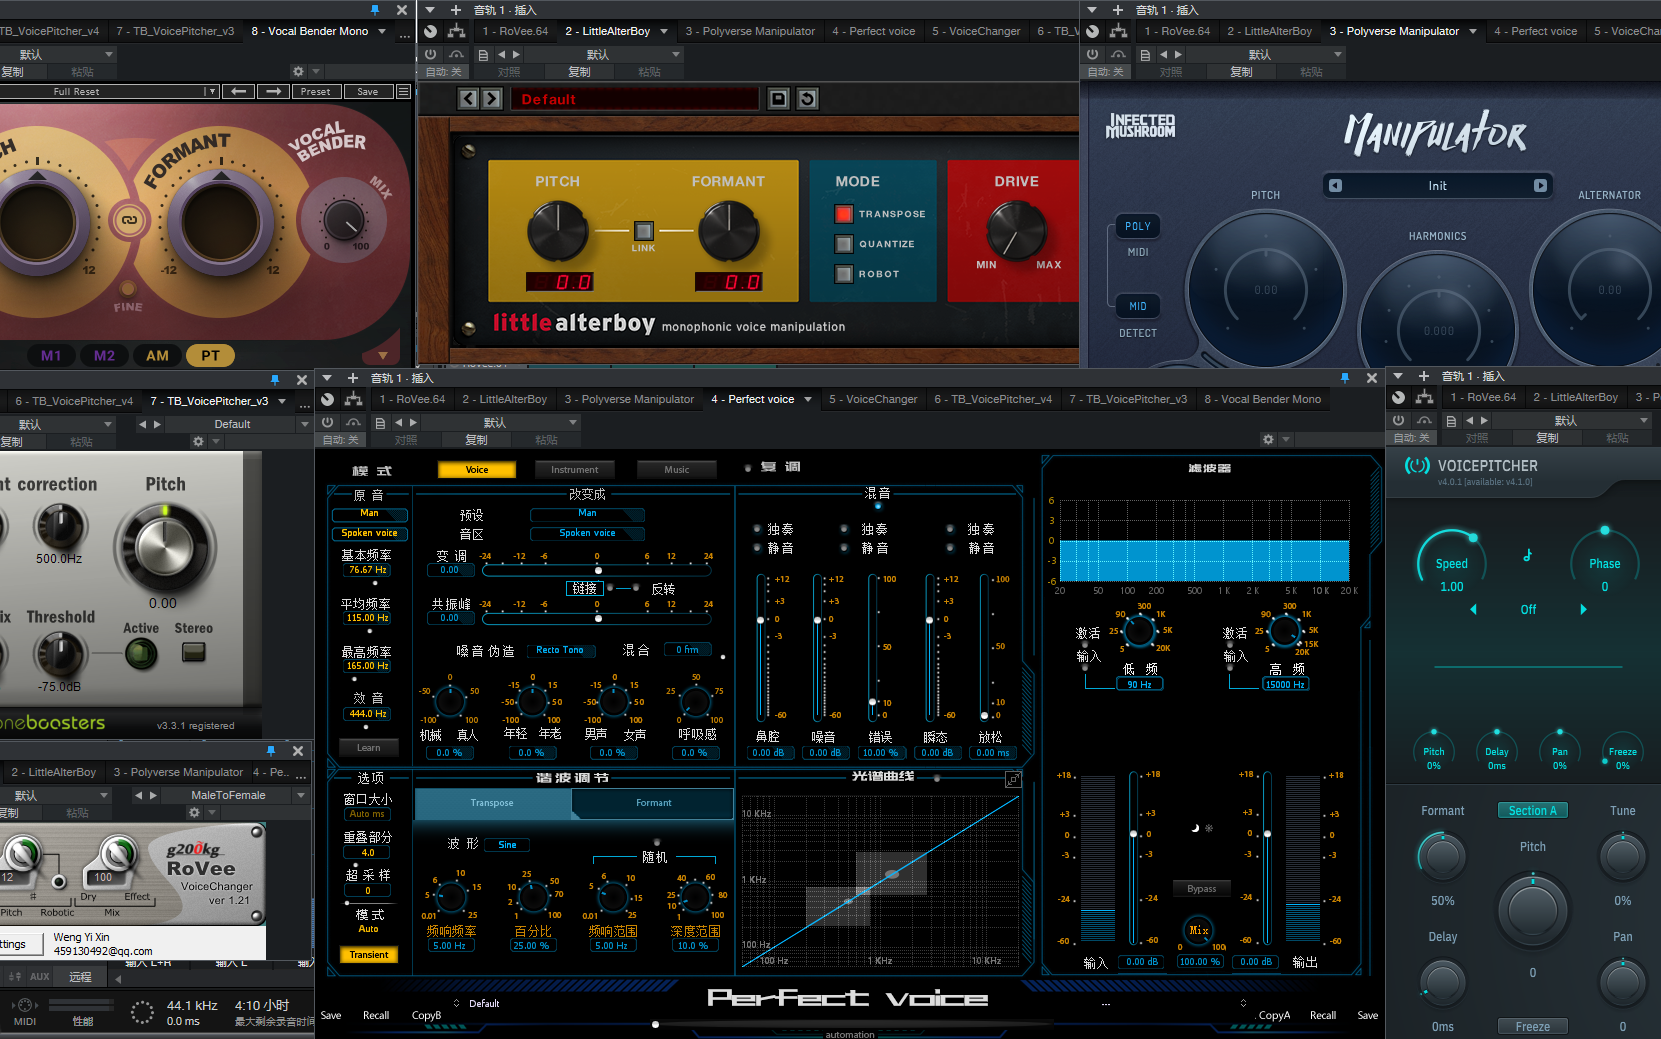The width and height of the screenshot is (1661, 1039).
Task: Click VoicePitcher power logo icon
Action: pos(1417,465)
